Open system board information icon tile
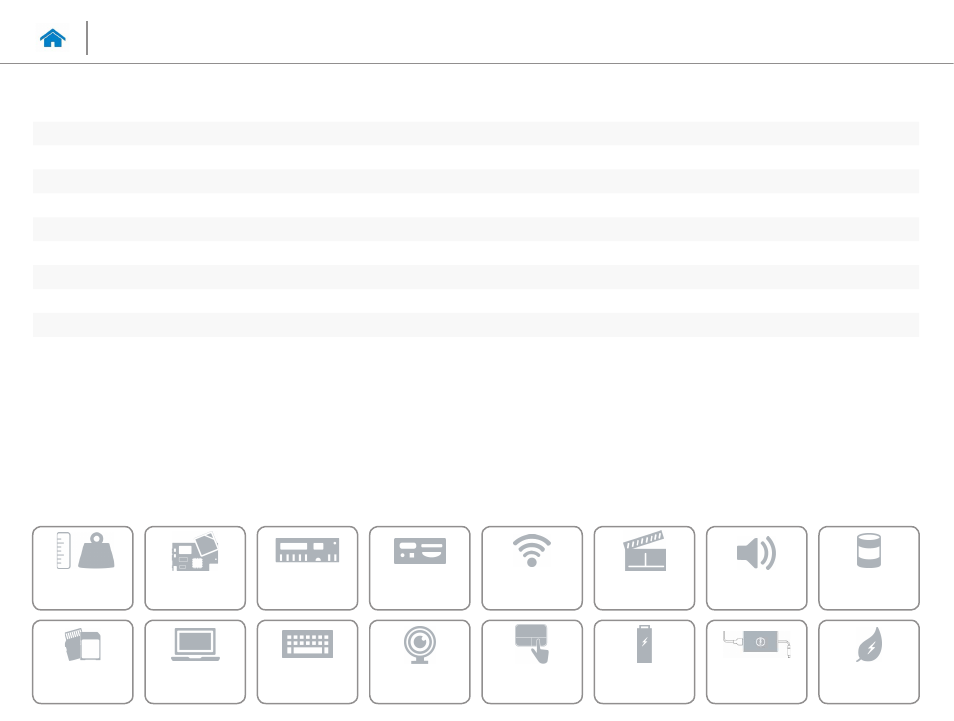Viewport: 954px width, 721px height. 195,568
